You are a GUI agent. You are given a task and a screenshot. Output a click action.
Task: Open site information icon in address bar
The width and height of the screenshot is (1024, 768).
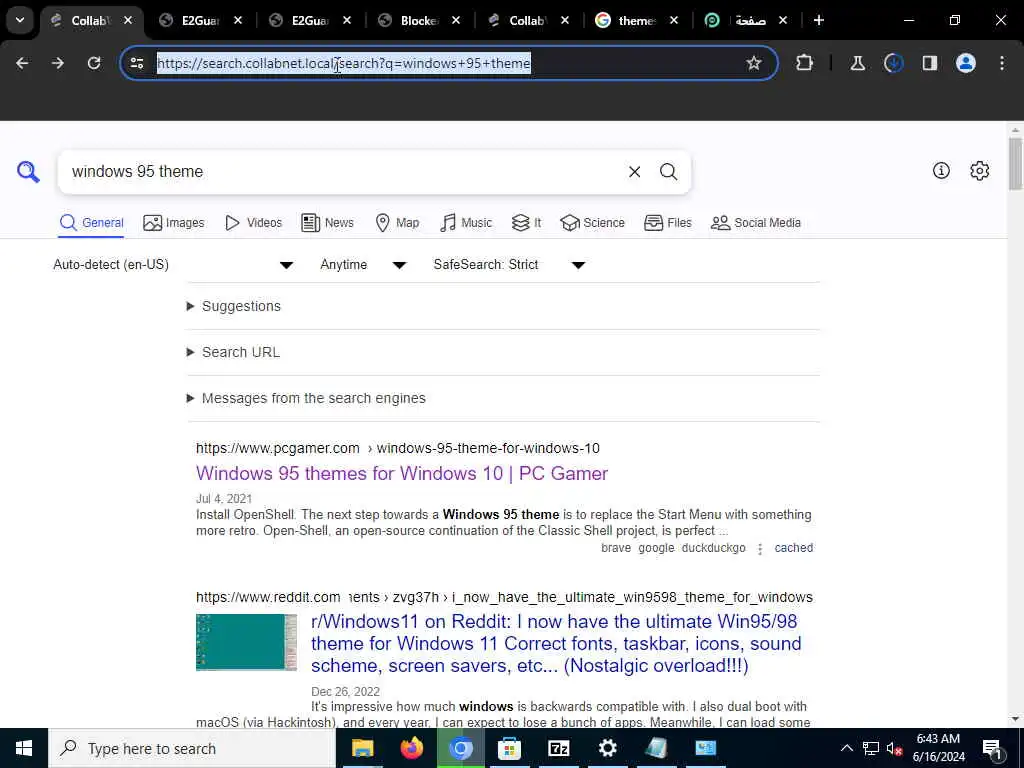point(137,63)
